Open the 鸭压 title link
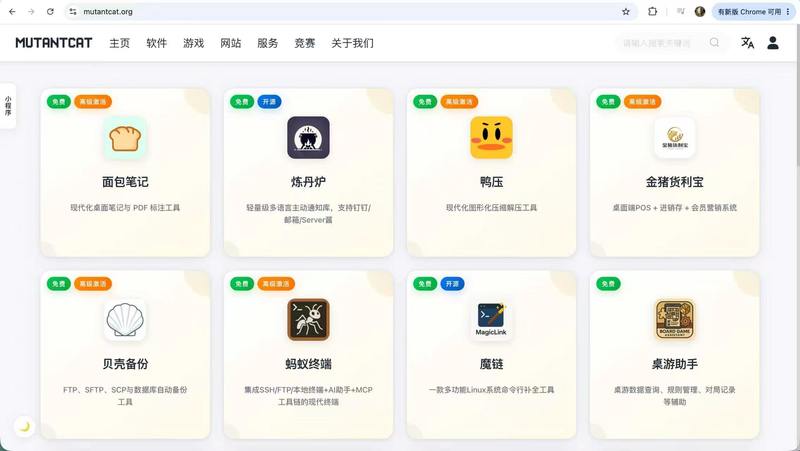 491,182
